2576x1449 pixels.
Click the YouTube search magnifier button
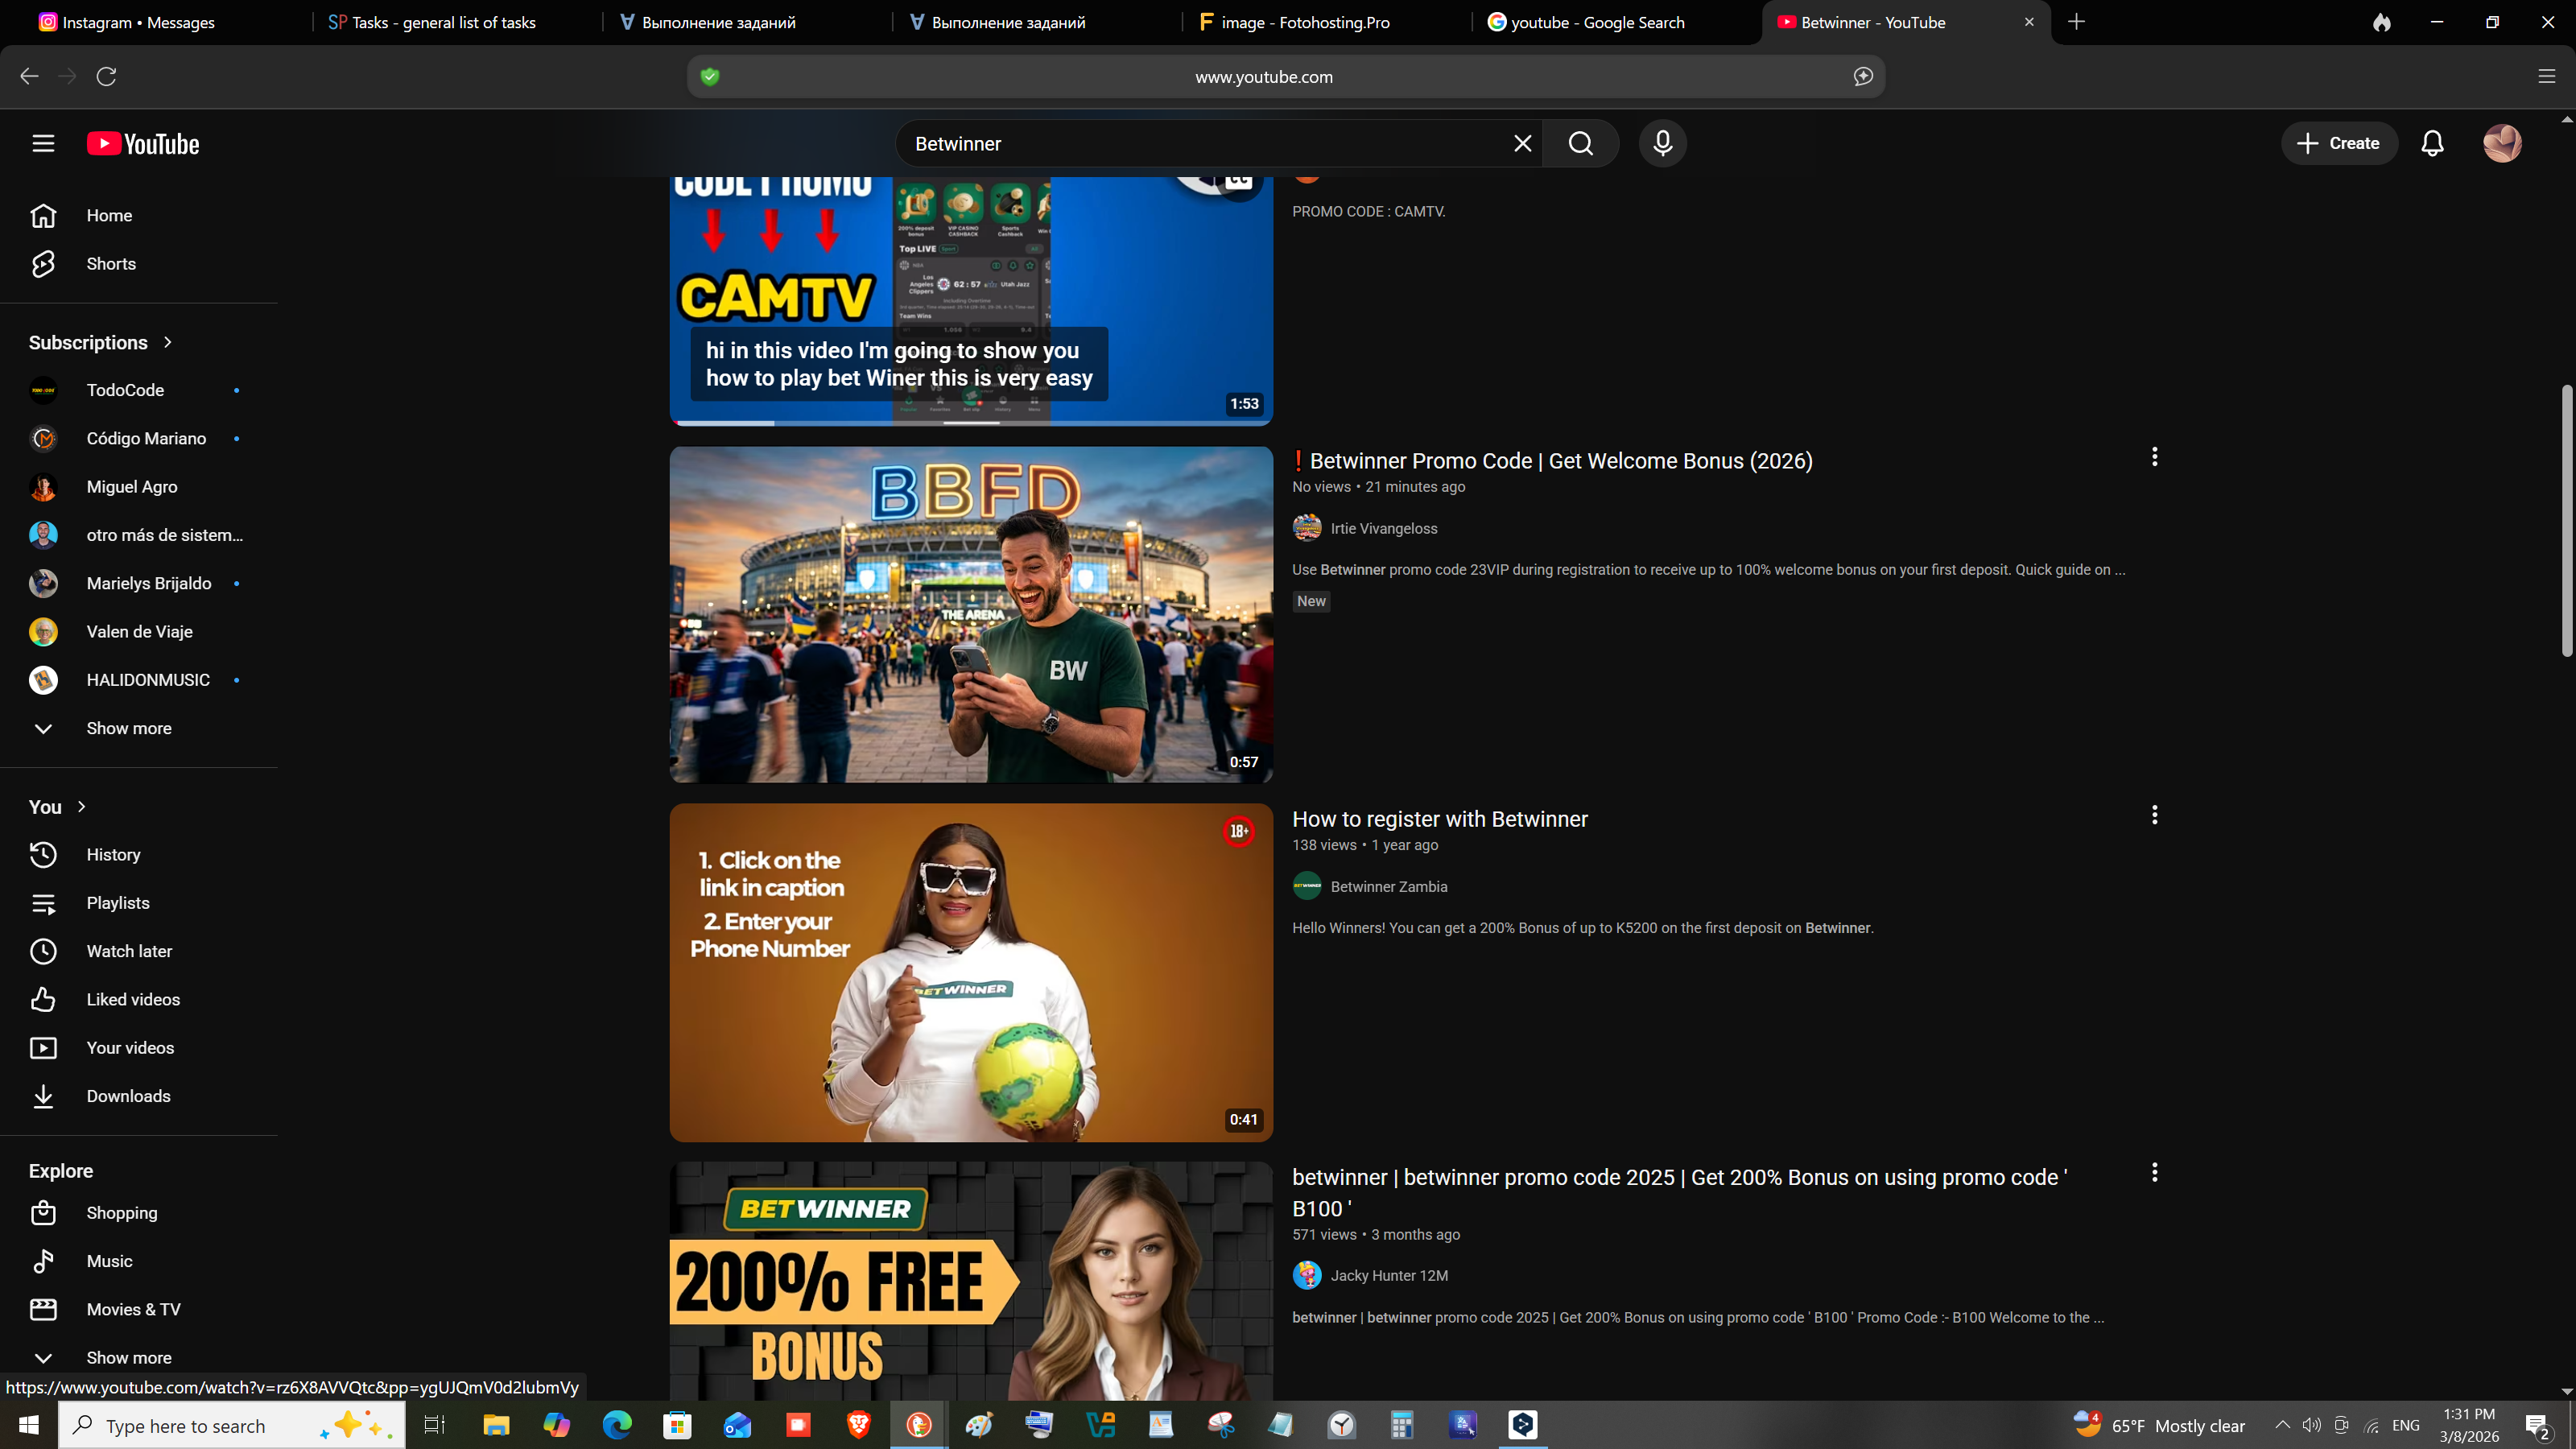point(1580,143)
